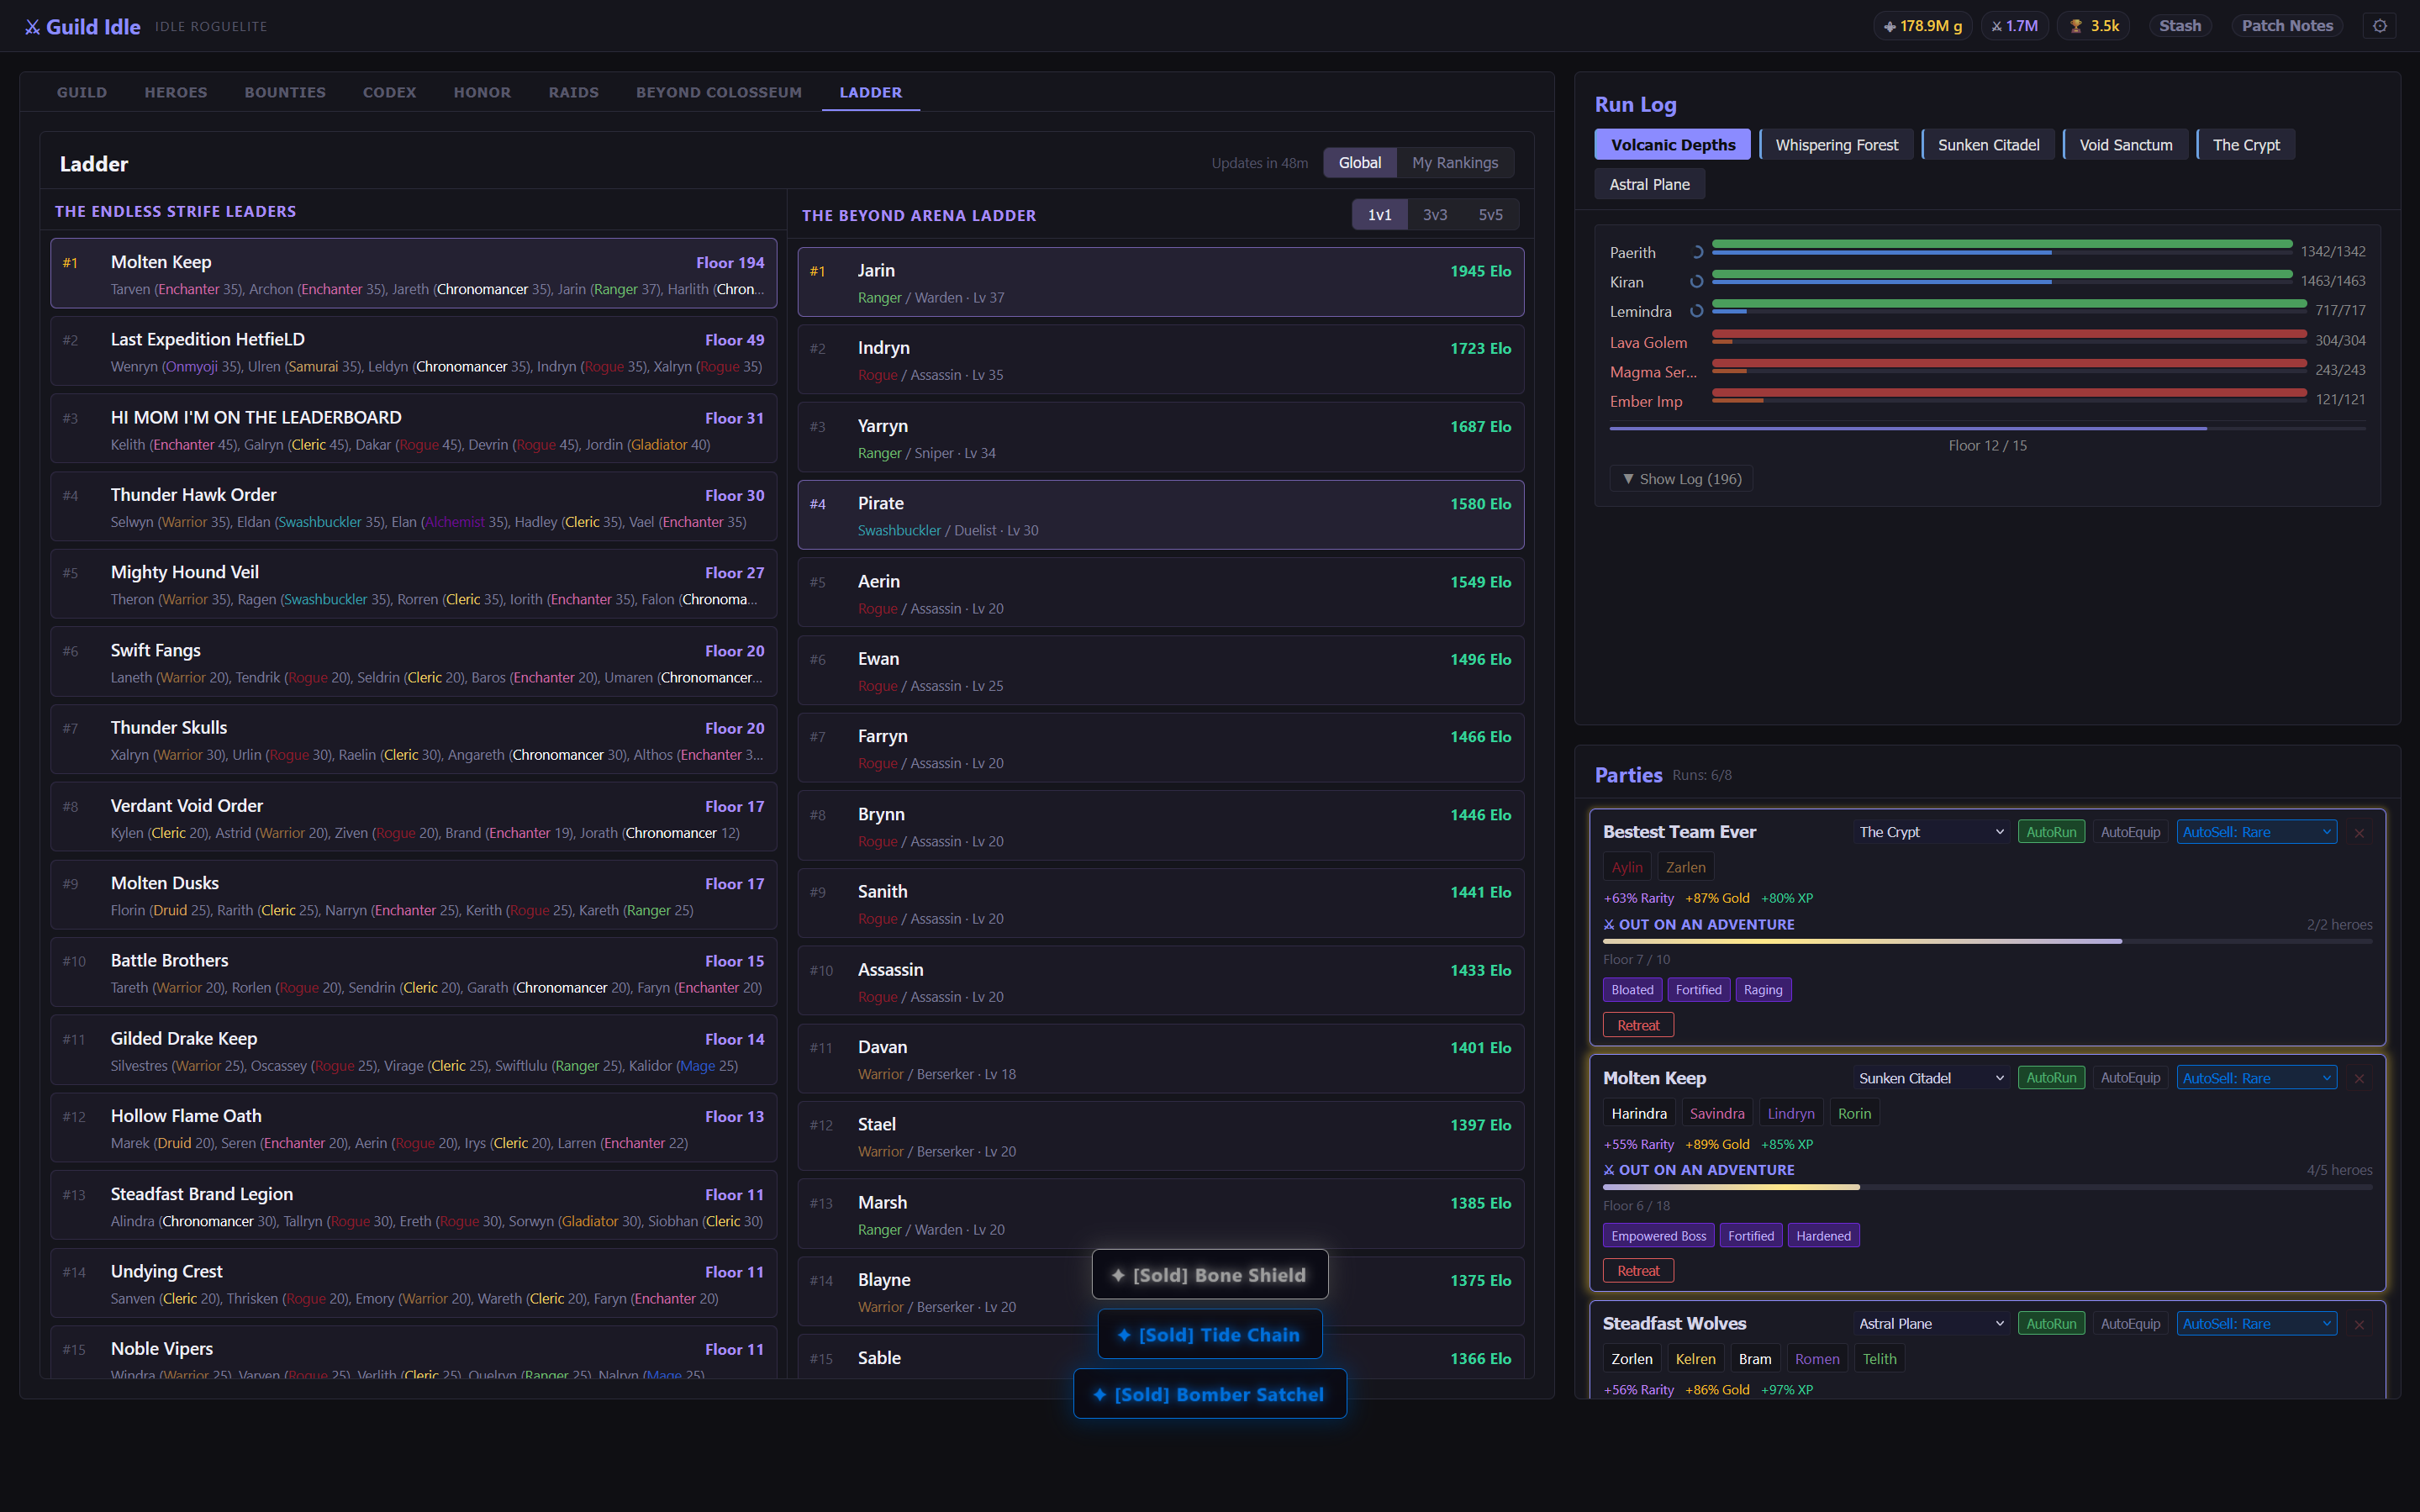
Task: Open the HEROES tab
Action: 176,92
